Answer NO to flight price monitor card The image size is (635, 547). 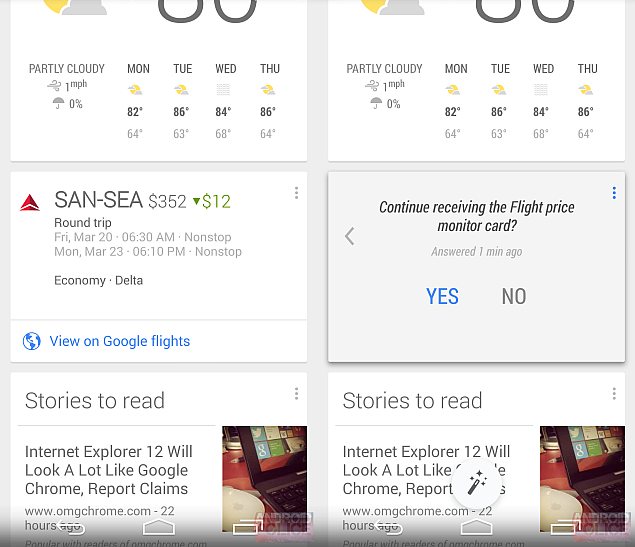(514, 296)
